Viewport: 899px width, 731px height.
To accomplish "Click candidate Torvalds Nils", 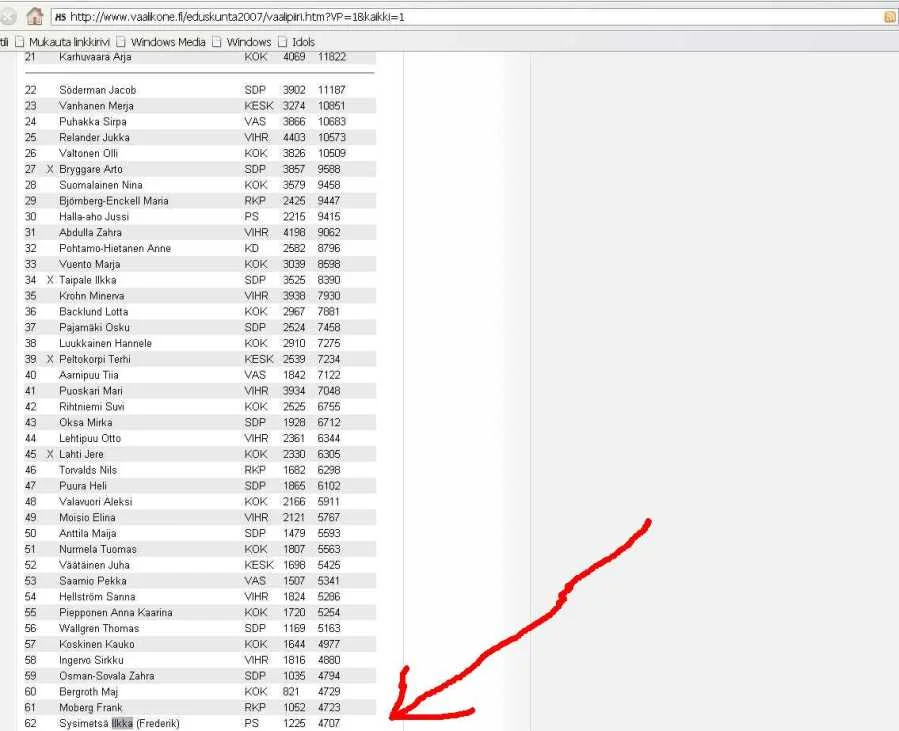I will click(88, 470).
